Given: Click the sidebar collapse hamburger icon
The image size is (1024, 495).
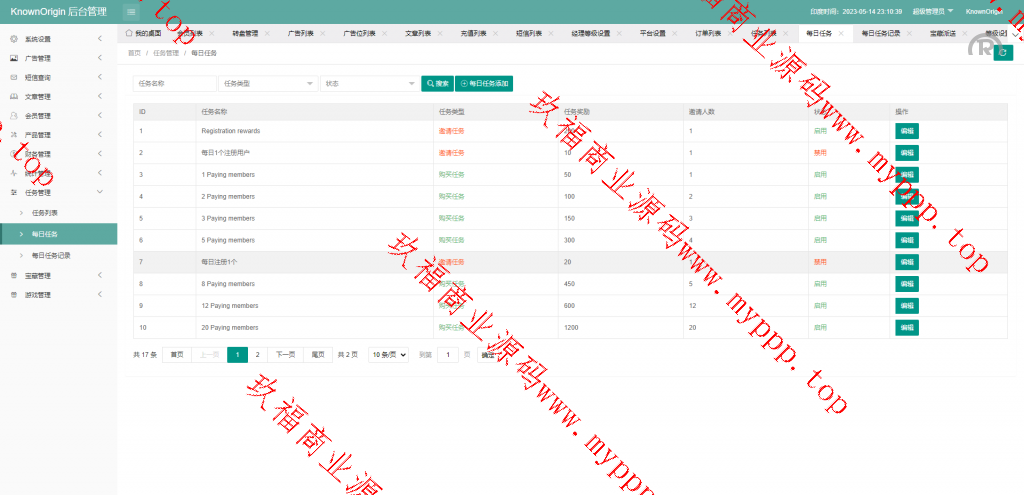Looking at the screenshot, I should point(131,11).
